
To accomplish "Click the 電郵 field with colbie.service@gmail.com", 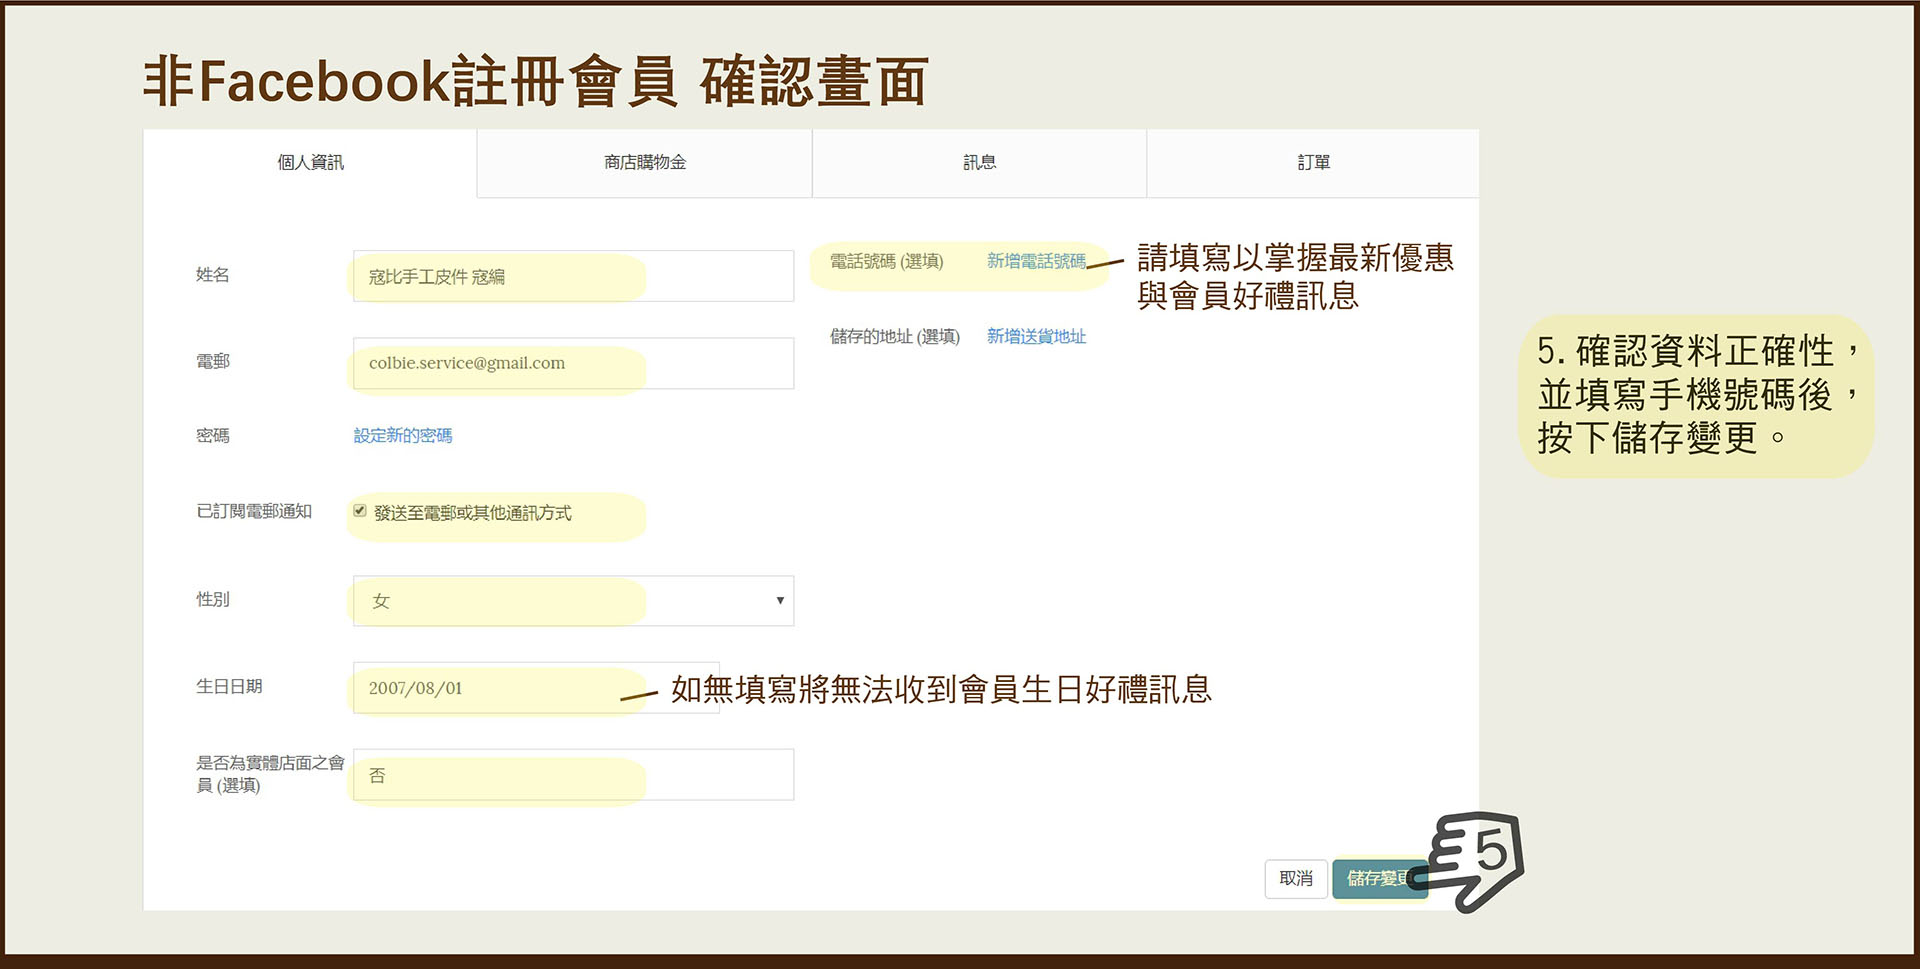I will coord(573,363).
